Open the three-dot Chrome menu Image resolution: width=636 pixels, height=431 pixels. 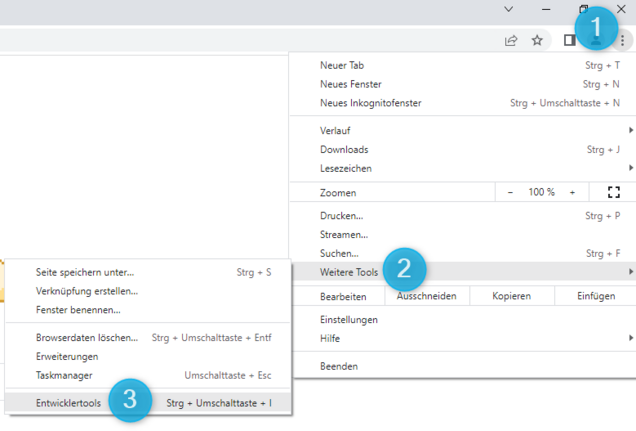click(x=622, y=40)
